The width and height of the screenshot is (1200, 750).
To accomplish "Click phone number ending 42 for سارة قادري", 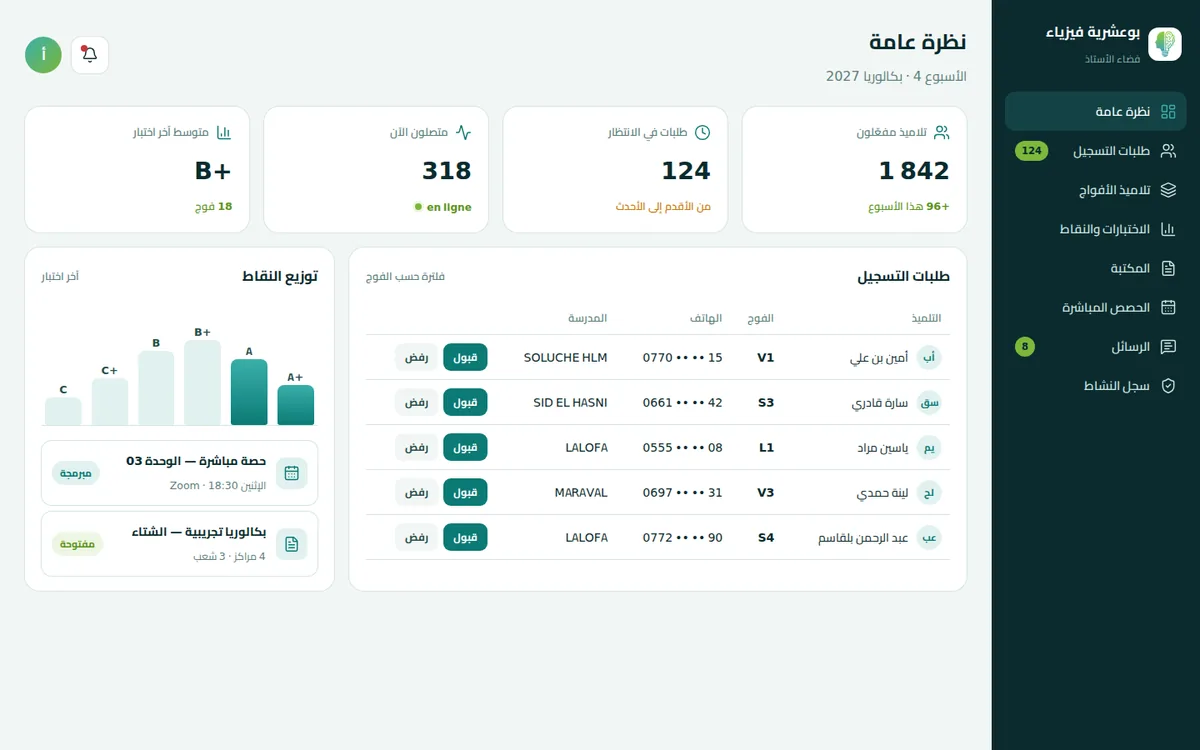I will [x=683, y=403].
